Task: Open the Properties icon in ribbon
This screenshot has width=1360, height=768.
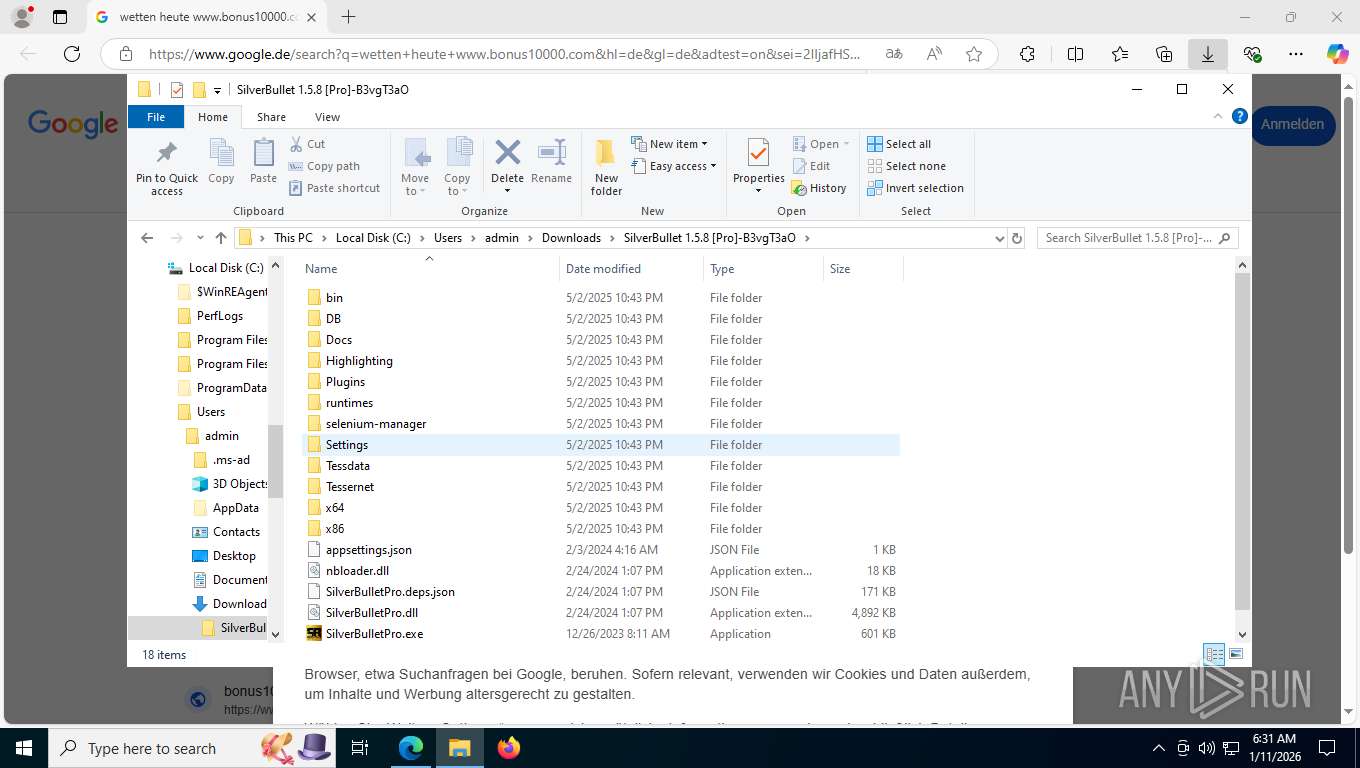Action: (758, 152)
